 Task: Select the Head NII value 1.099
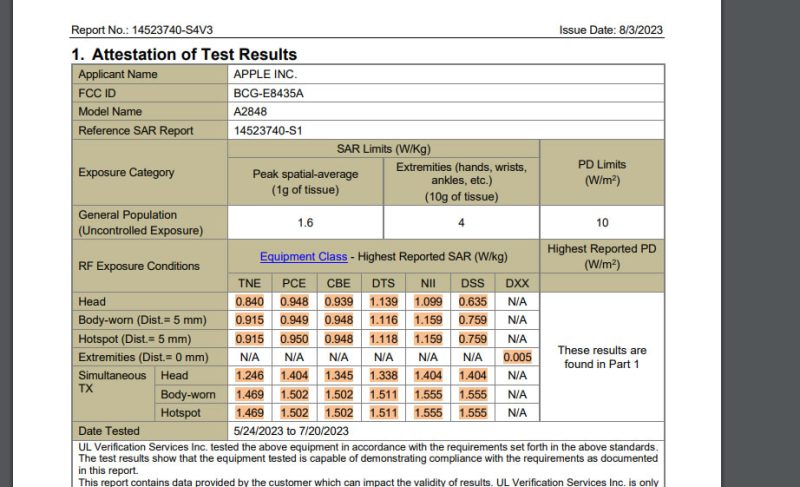[x=428, y=302]
